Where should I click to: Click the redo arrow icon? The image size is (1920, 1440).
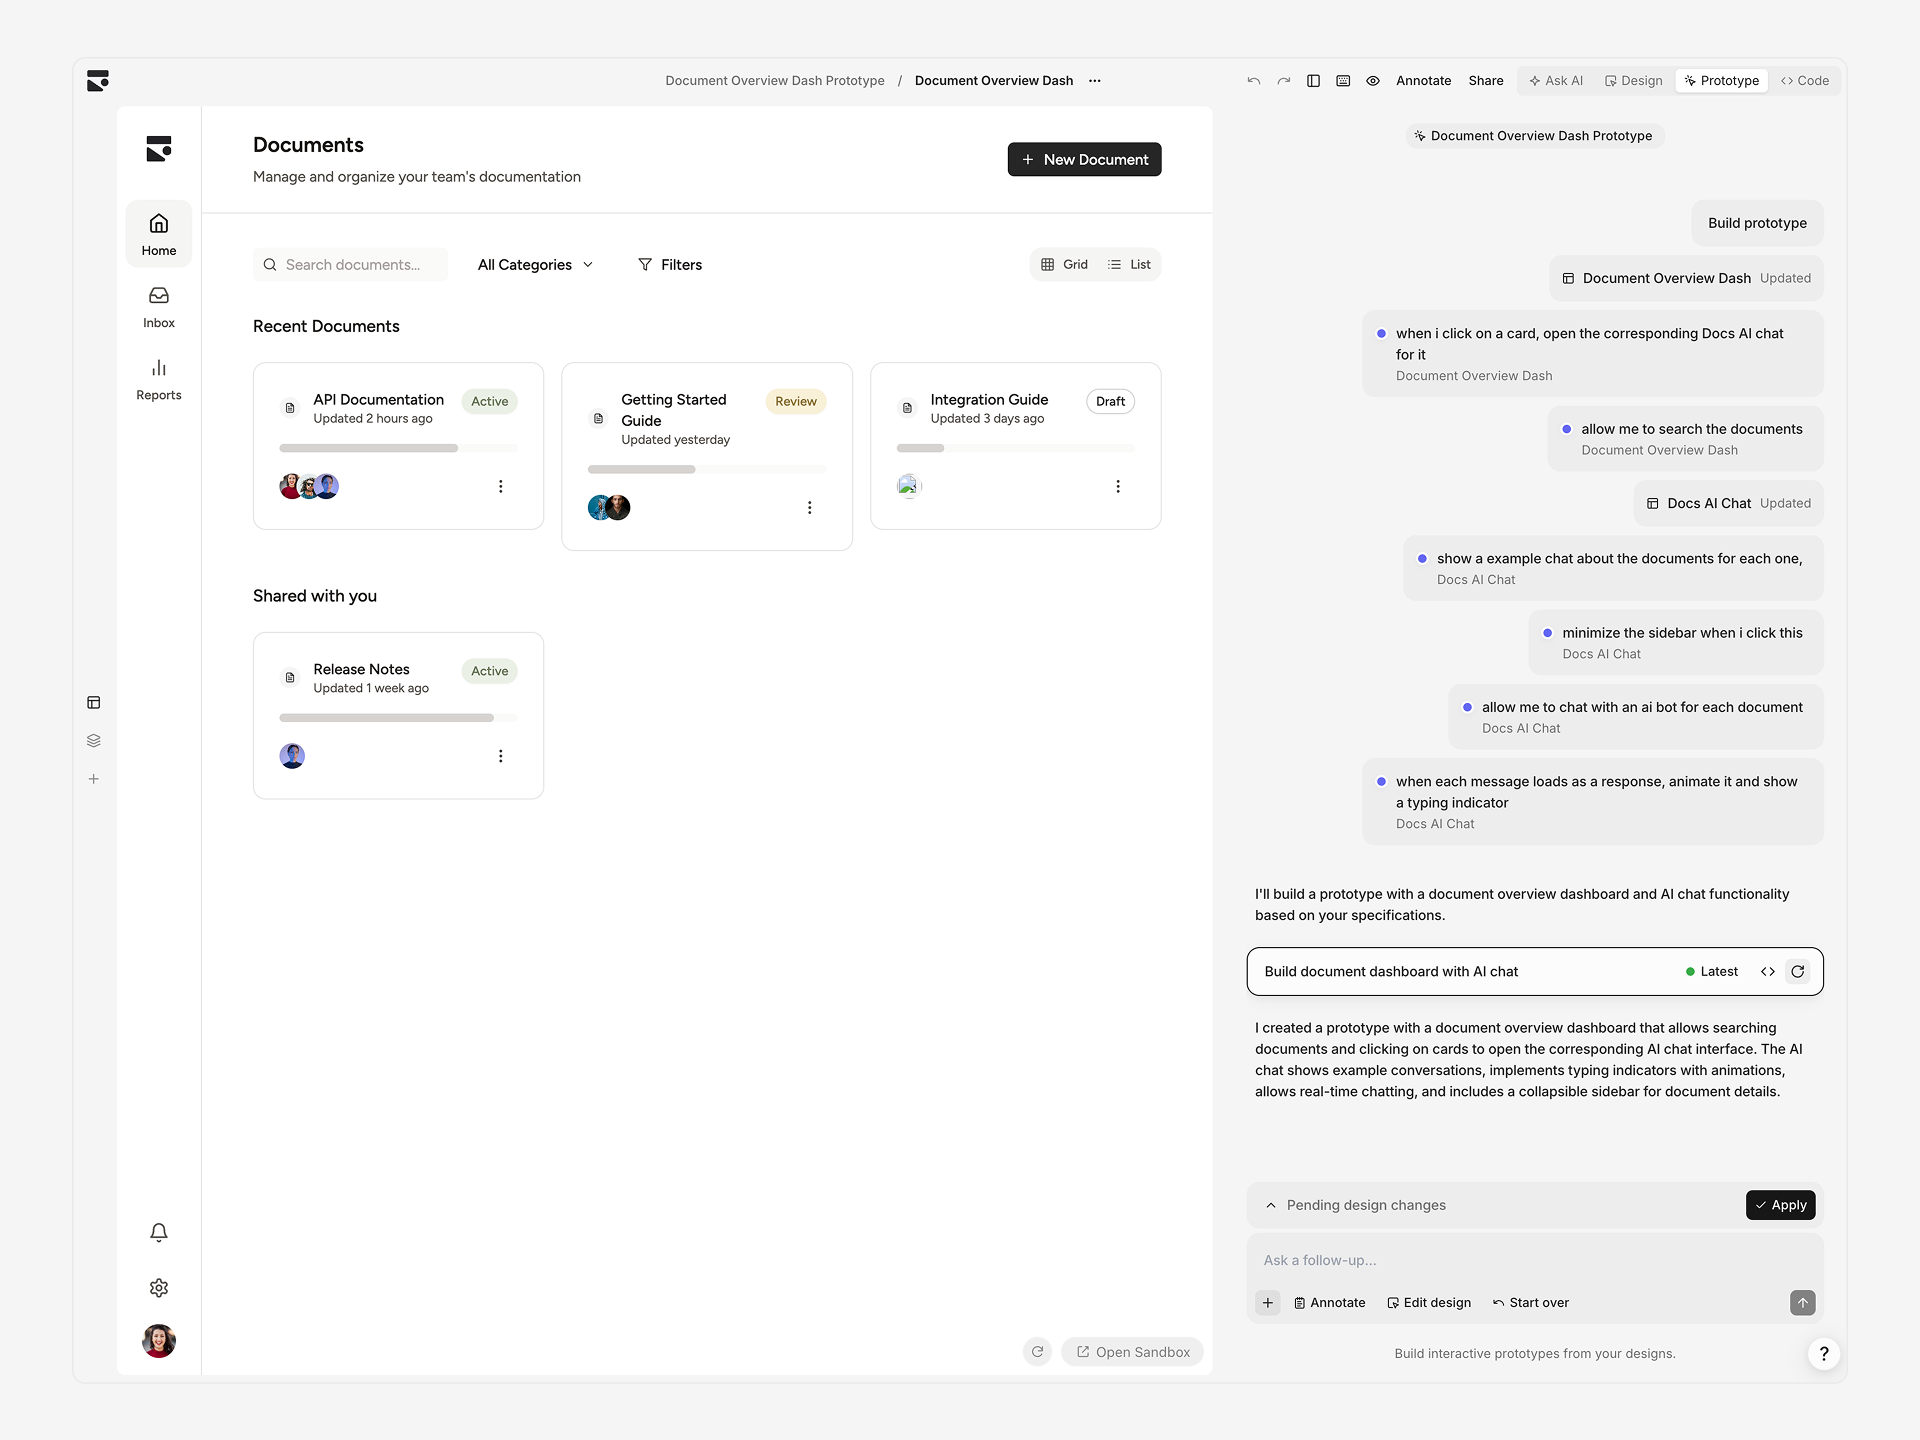coord(1283,81)
